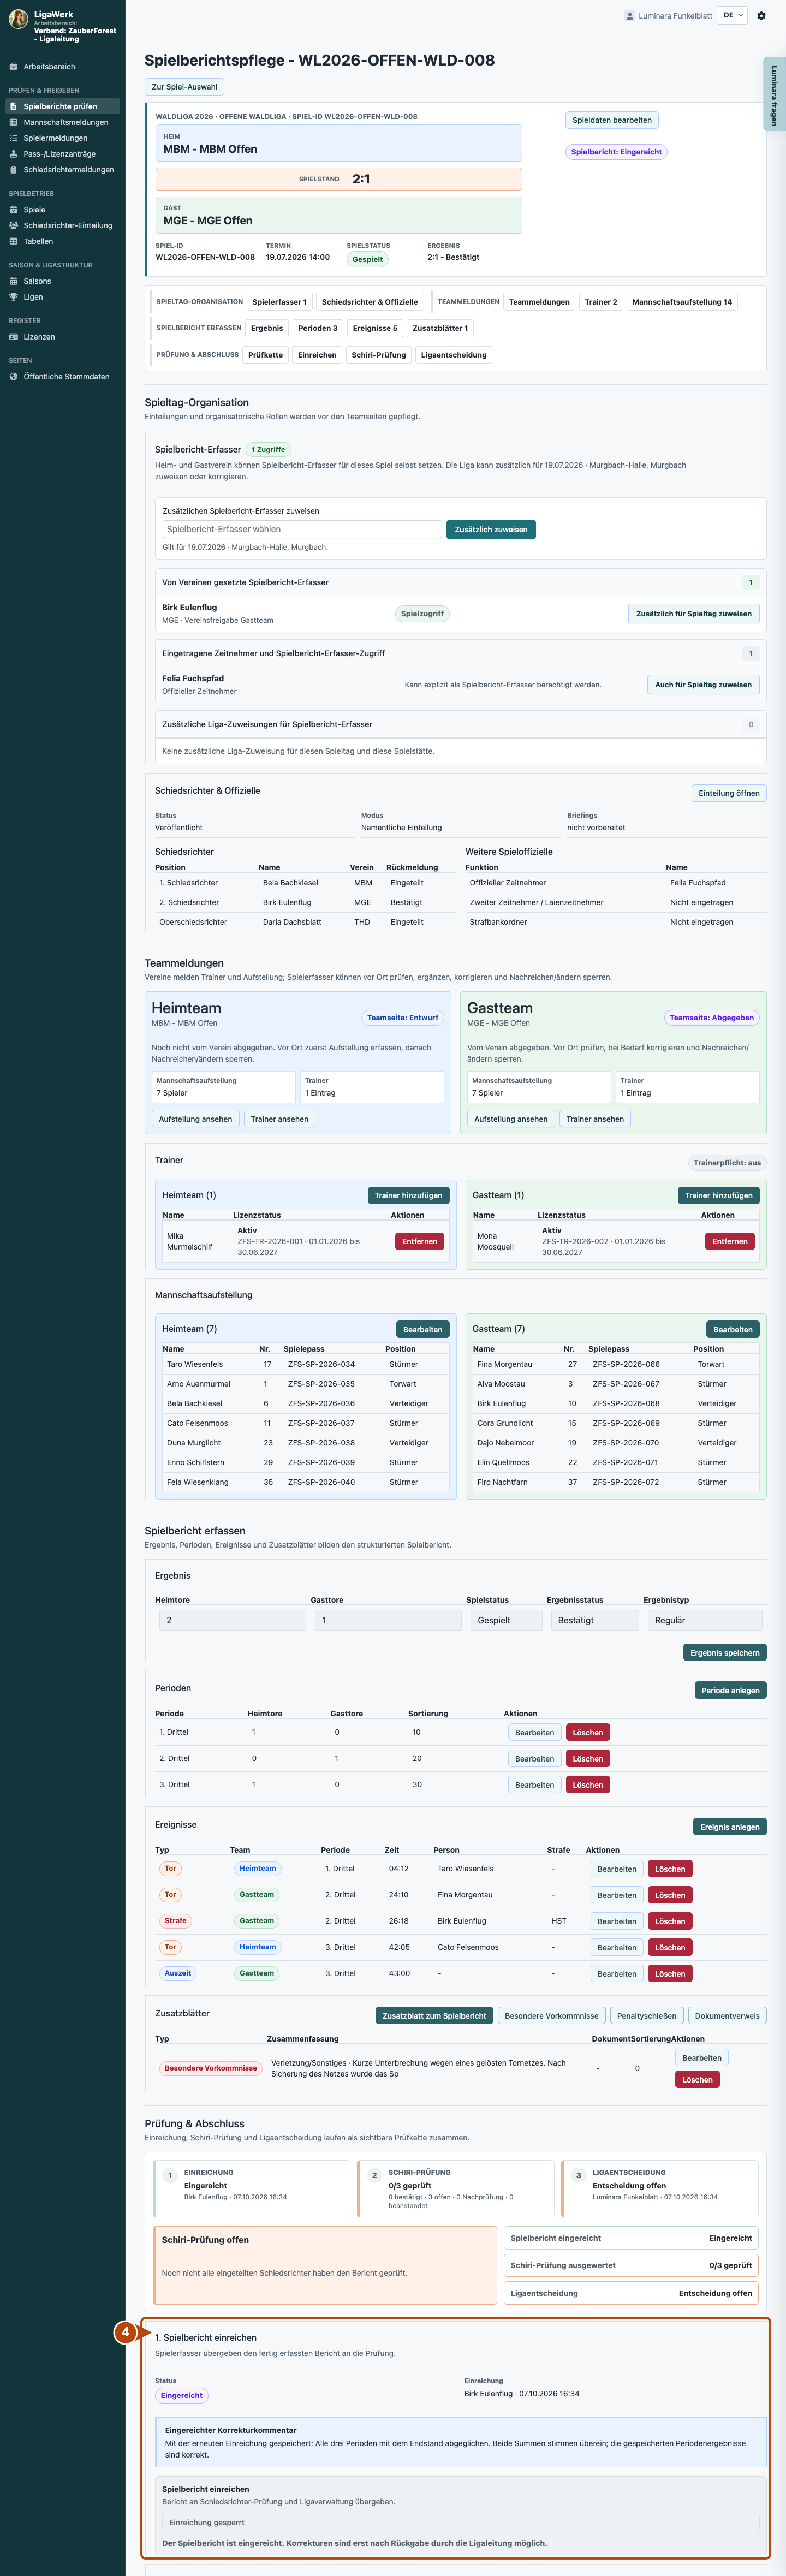The image size is (786, 2576).
Task: Jump to the Schiri-Prüfung section tab
Action: pyautogui.click(x=379, y=355)
